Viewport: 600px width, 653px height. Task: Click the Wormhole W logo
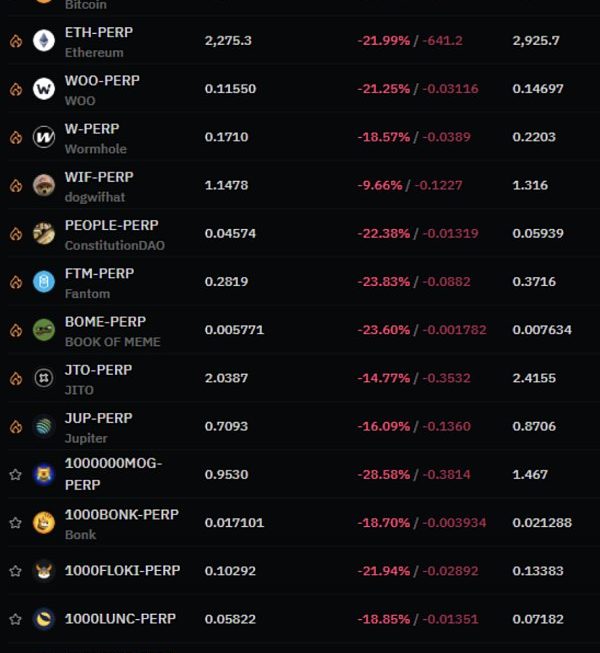[44, 137]
